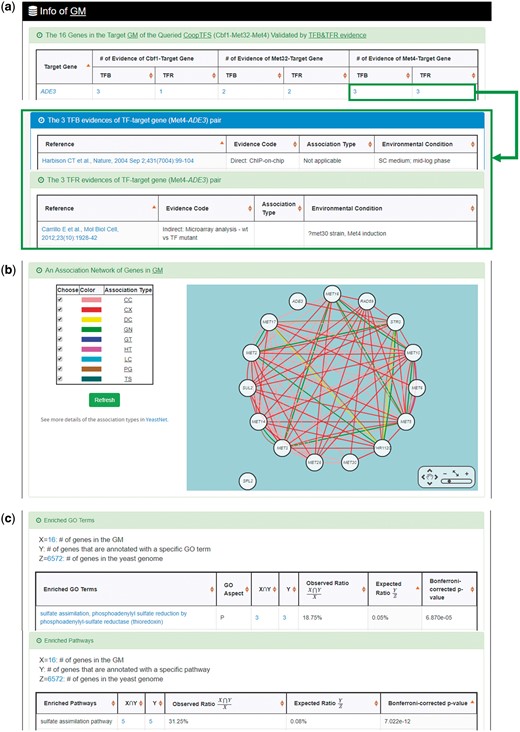Viewport: 520px width, 732px height.
Task: Uncheck the DC association type checkbox
Action: (x=60, y=319)
